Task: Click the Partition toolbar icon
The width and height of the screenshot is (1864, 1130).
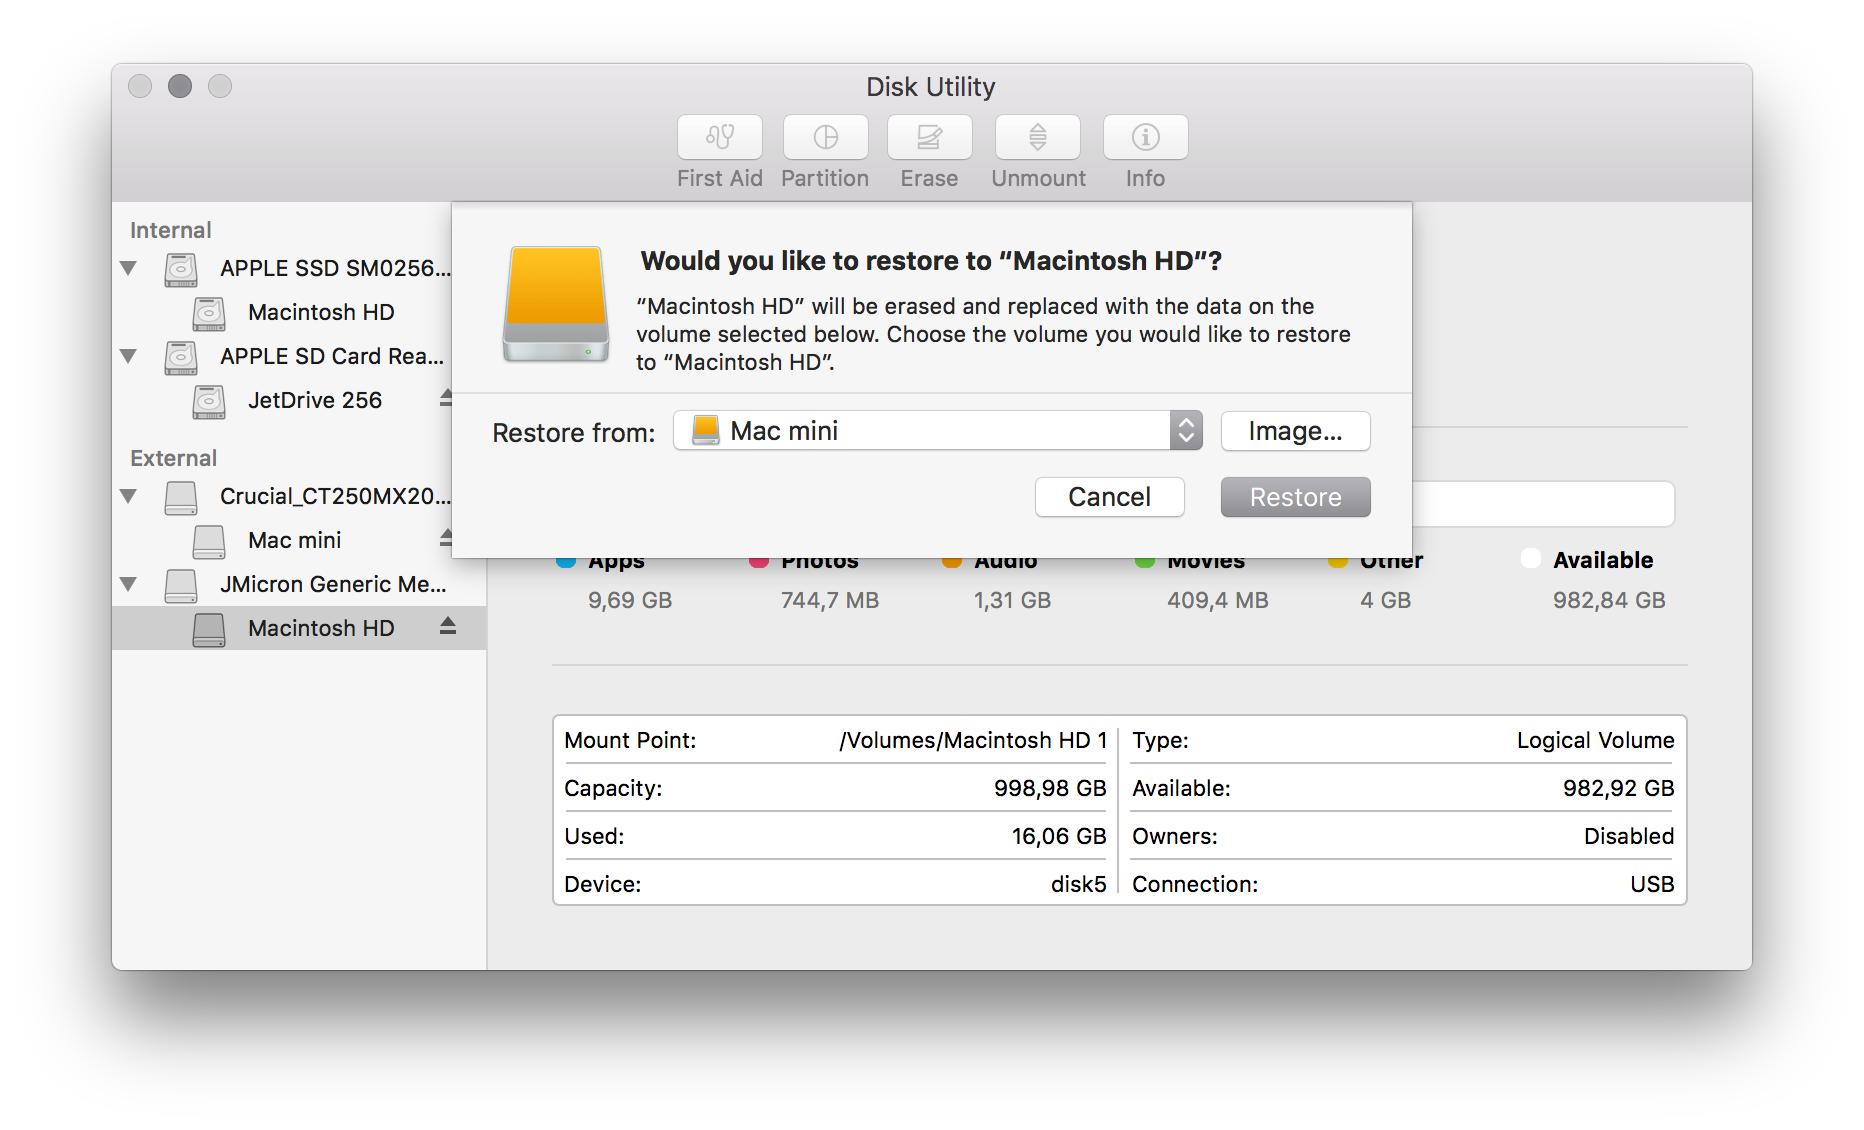Action: [826, 137]
